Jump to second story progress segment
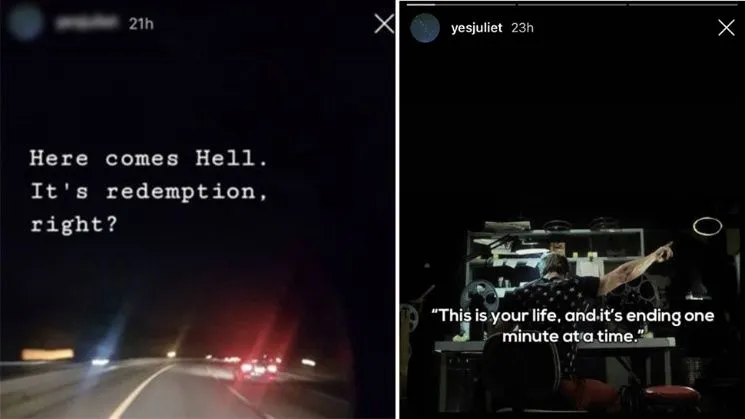 point(572,4)
